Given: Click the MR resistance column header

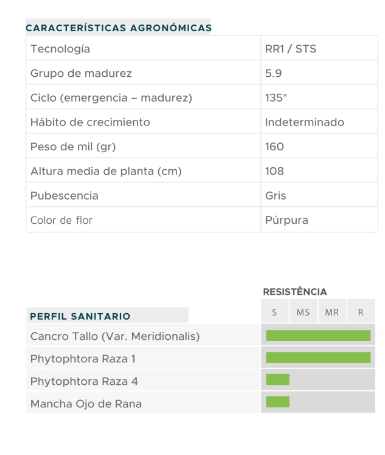Looking at the screenshot, I should pos(332,312).
